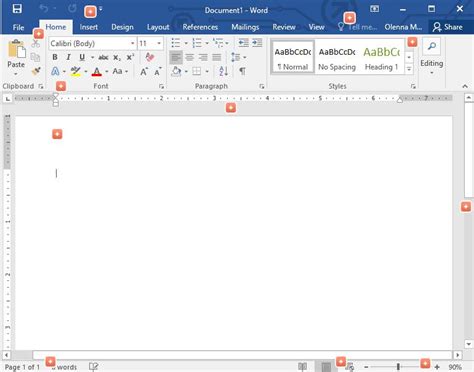Increase paragraph indent

coord(257,43)
